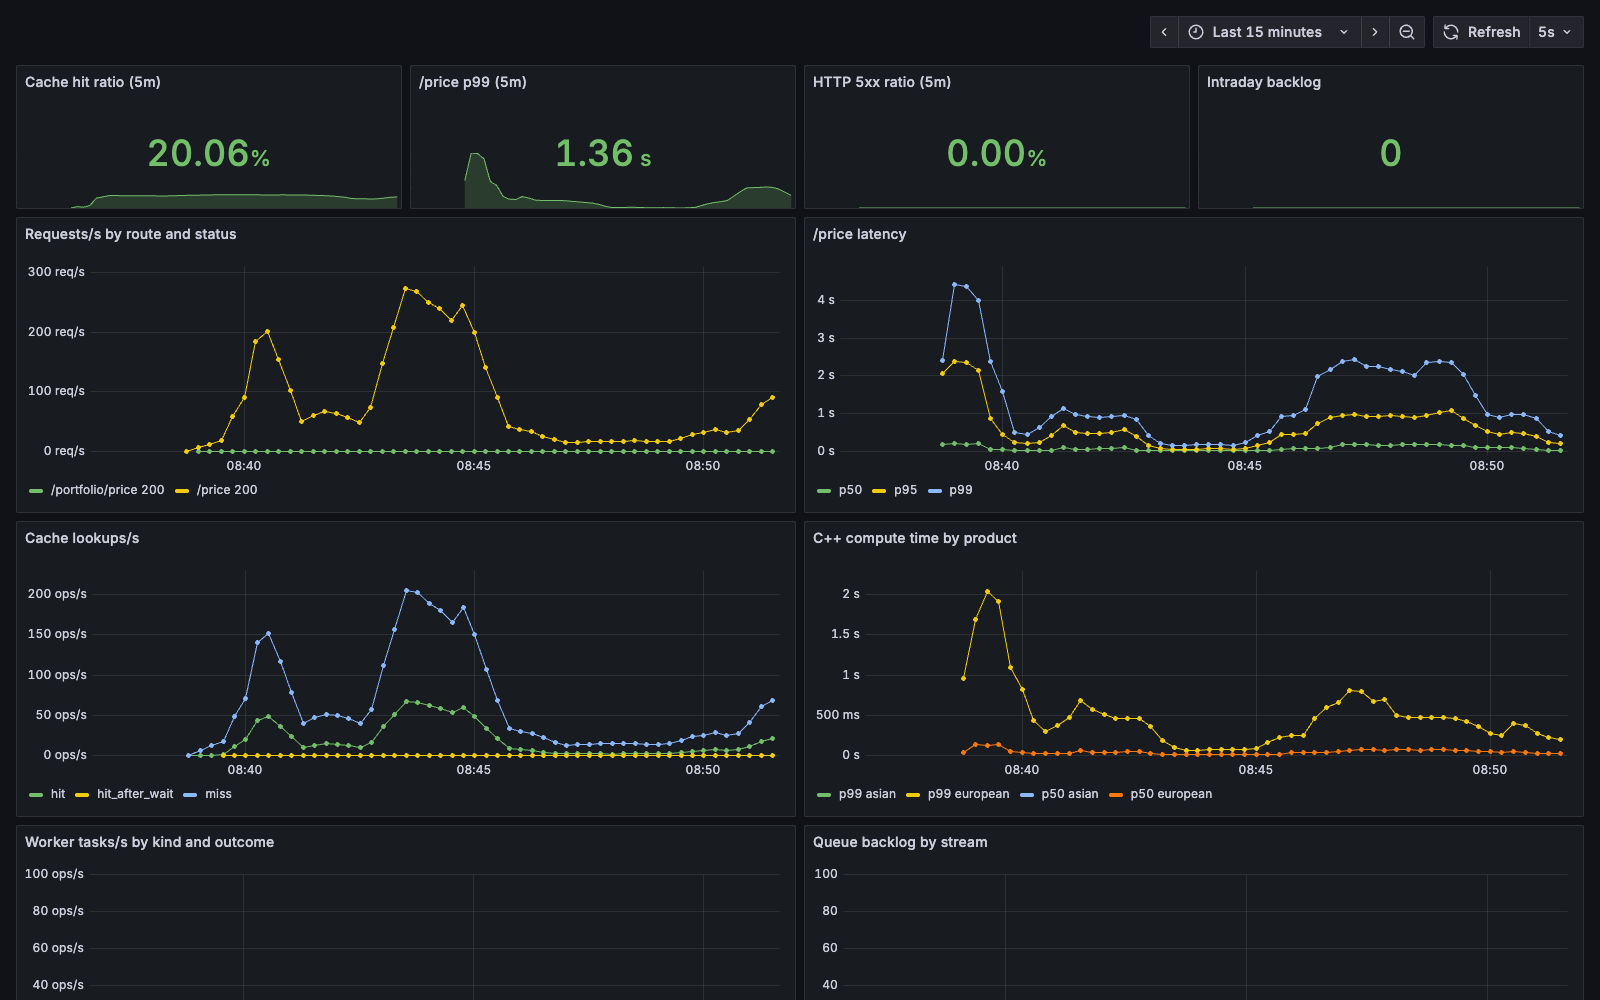Click the 200 ops/s axis label
This screenshot has height=1000, width=1600.
(x=57, y=594)
